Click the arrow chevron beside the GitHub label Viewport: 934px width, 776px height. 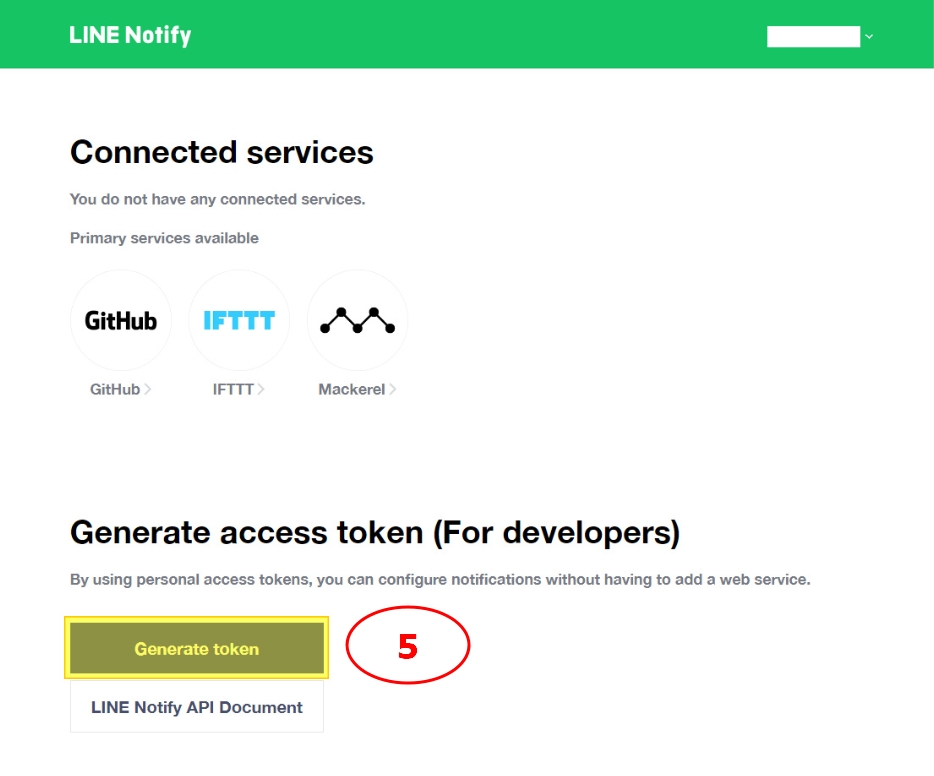148,389
